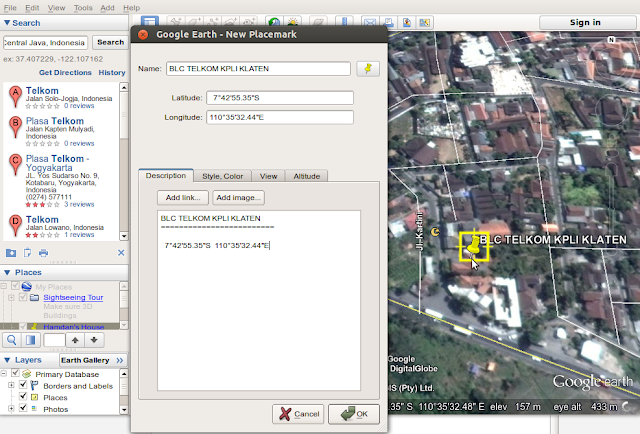
Task: Click the north indicator N on the compass
Action: [611, 40]
